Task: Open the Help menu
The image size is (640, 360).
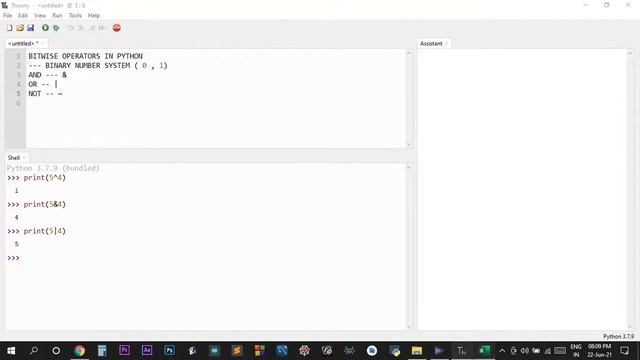Action: [x=94, y=16]
